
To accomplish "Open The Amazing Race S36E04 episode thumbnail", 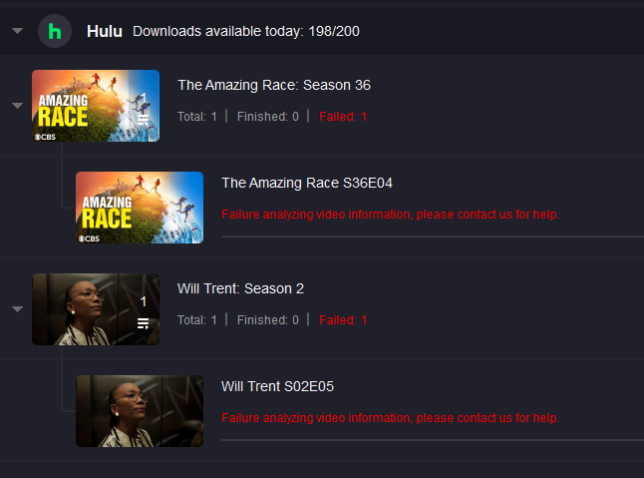I will coord(140,208).
